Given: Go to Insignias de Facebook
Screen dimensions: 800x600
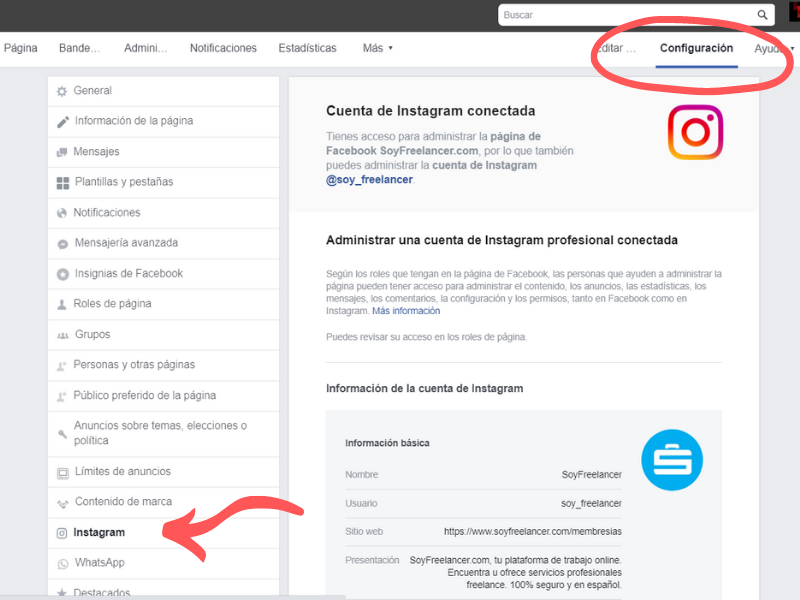Looking at the screenshot, I should point(163,273).
